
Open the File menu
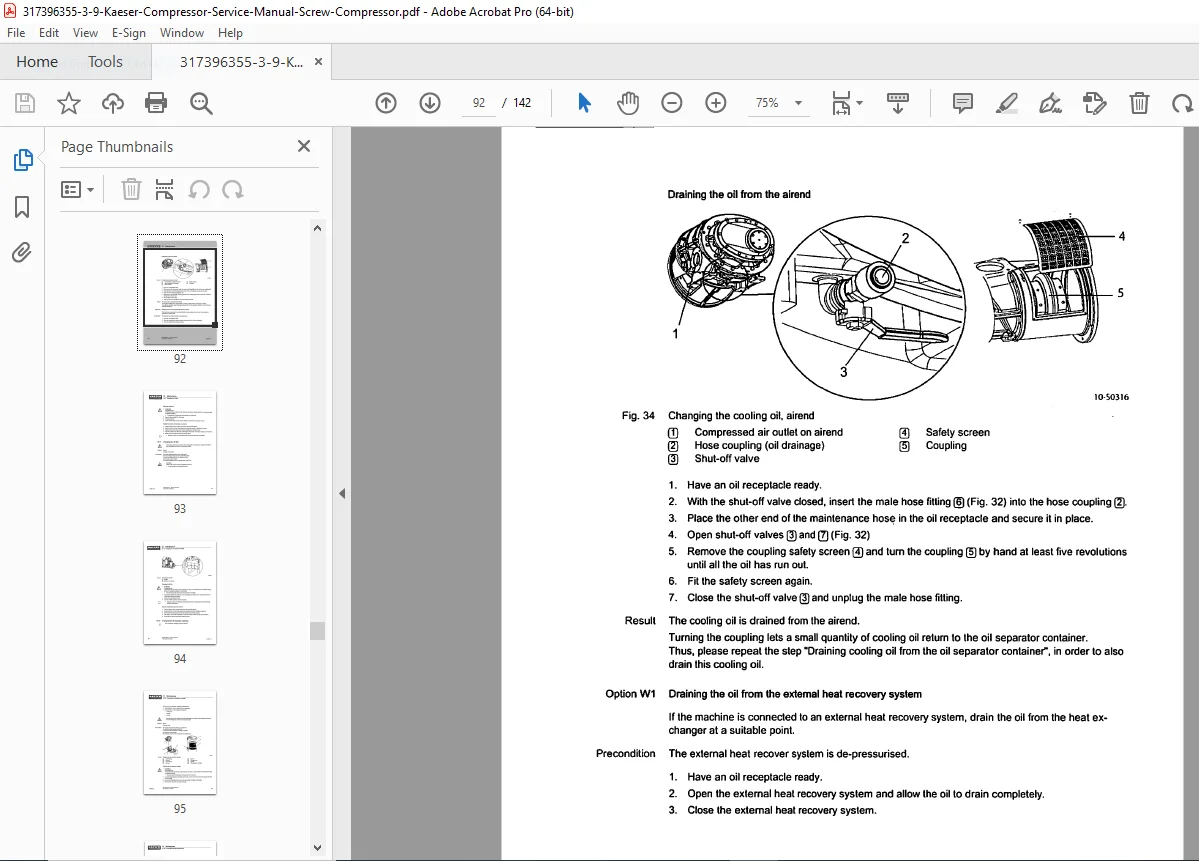[16, 33]
